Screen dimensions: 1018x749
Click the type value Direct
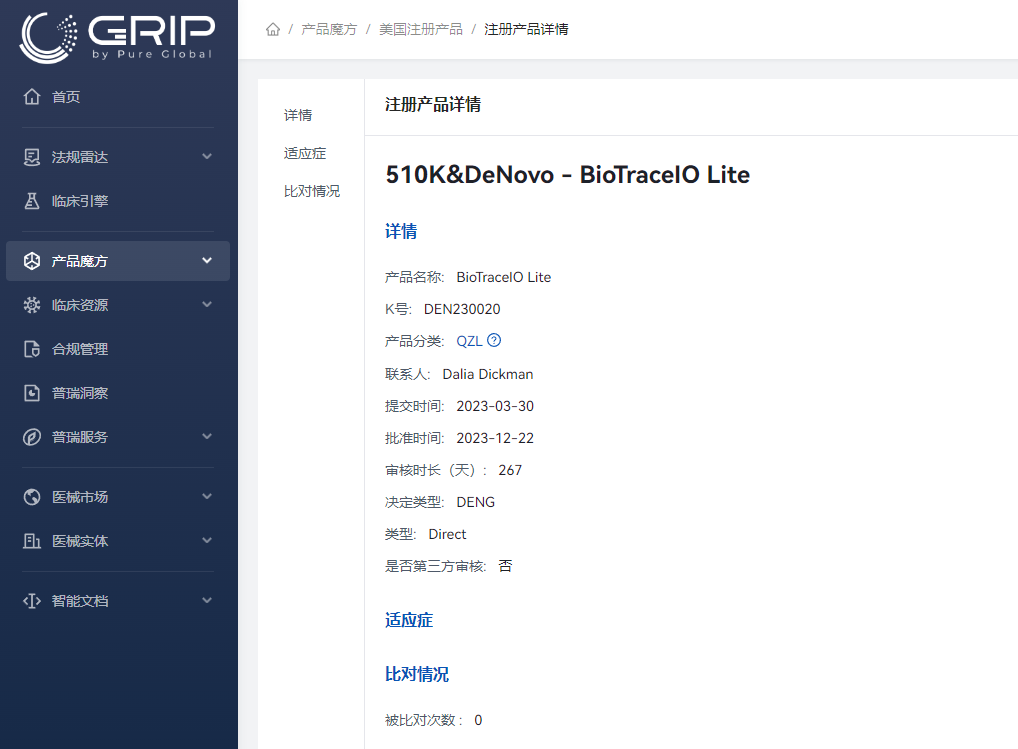[447, 534]
